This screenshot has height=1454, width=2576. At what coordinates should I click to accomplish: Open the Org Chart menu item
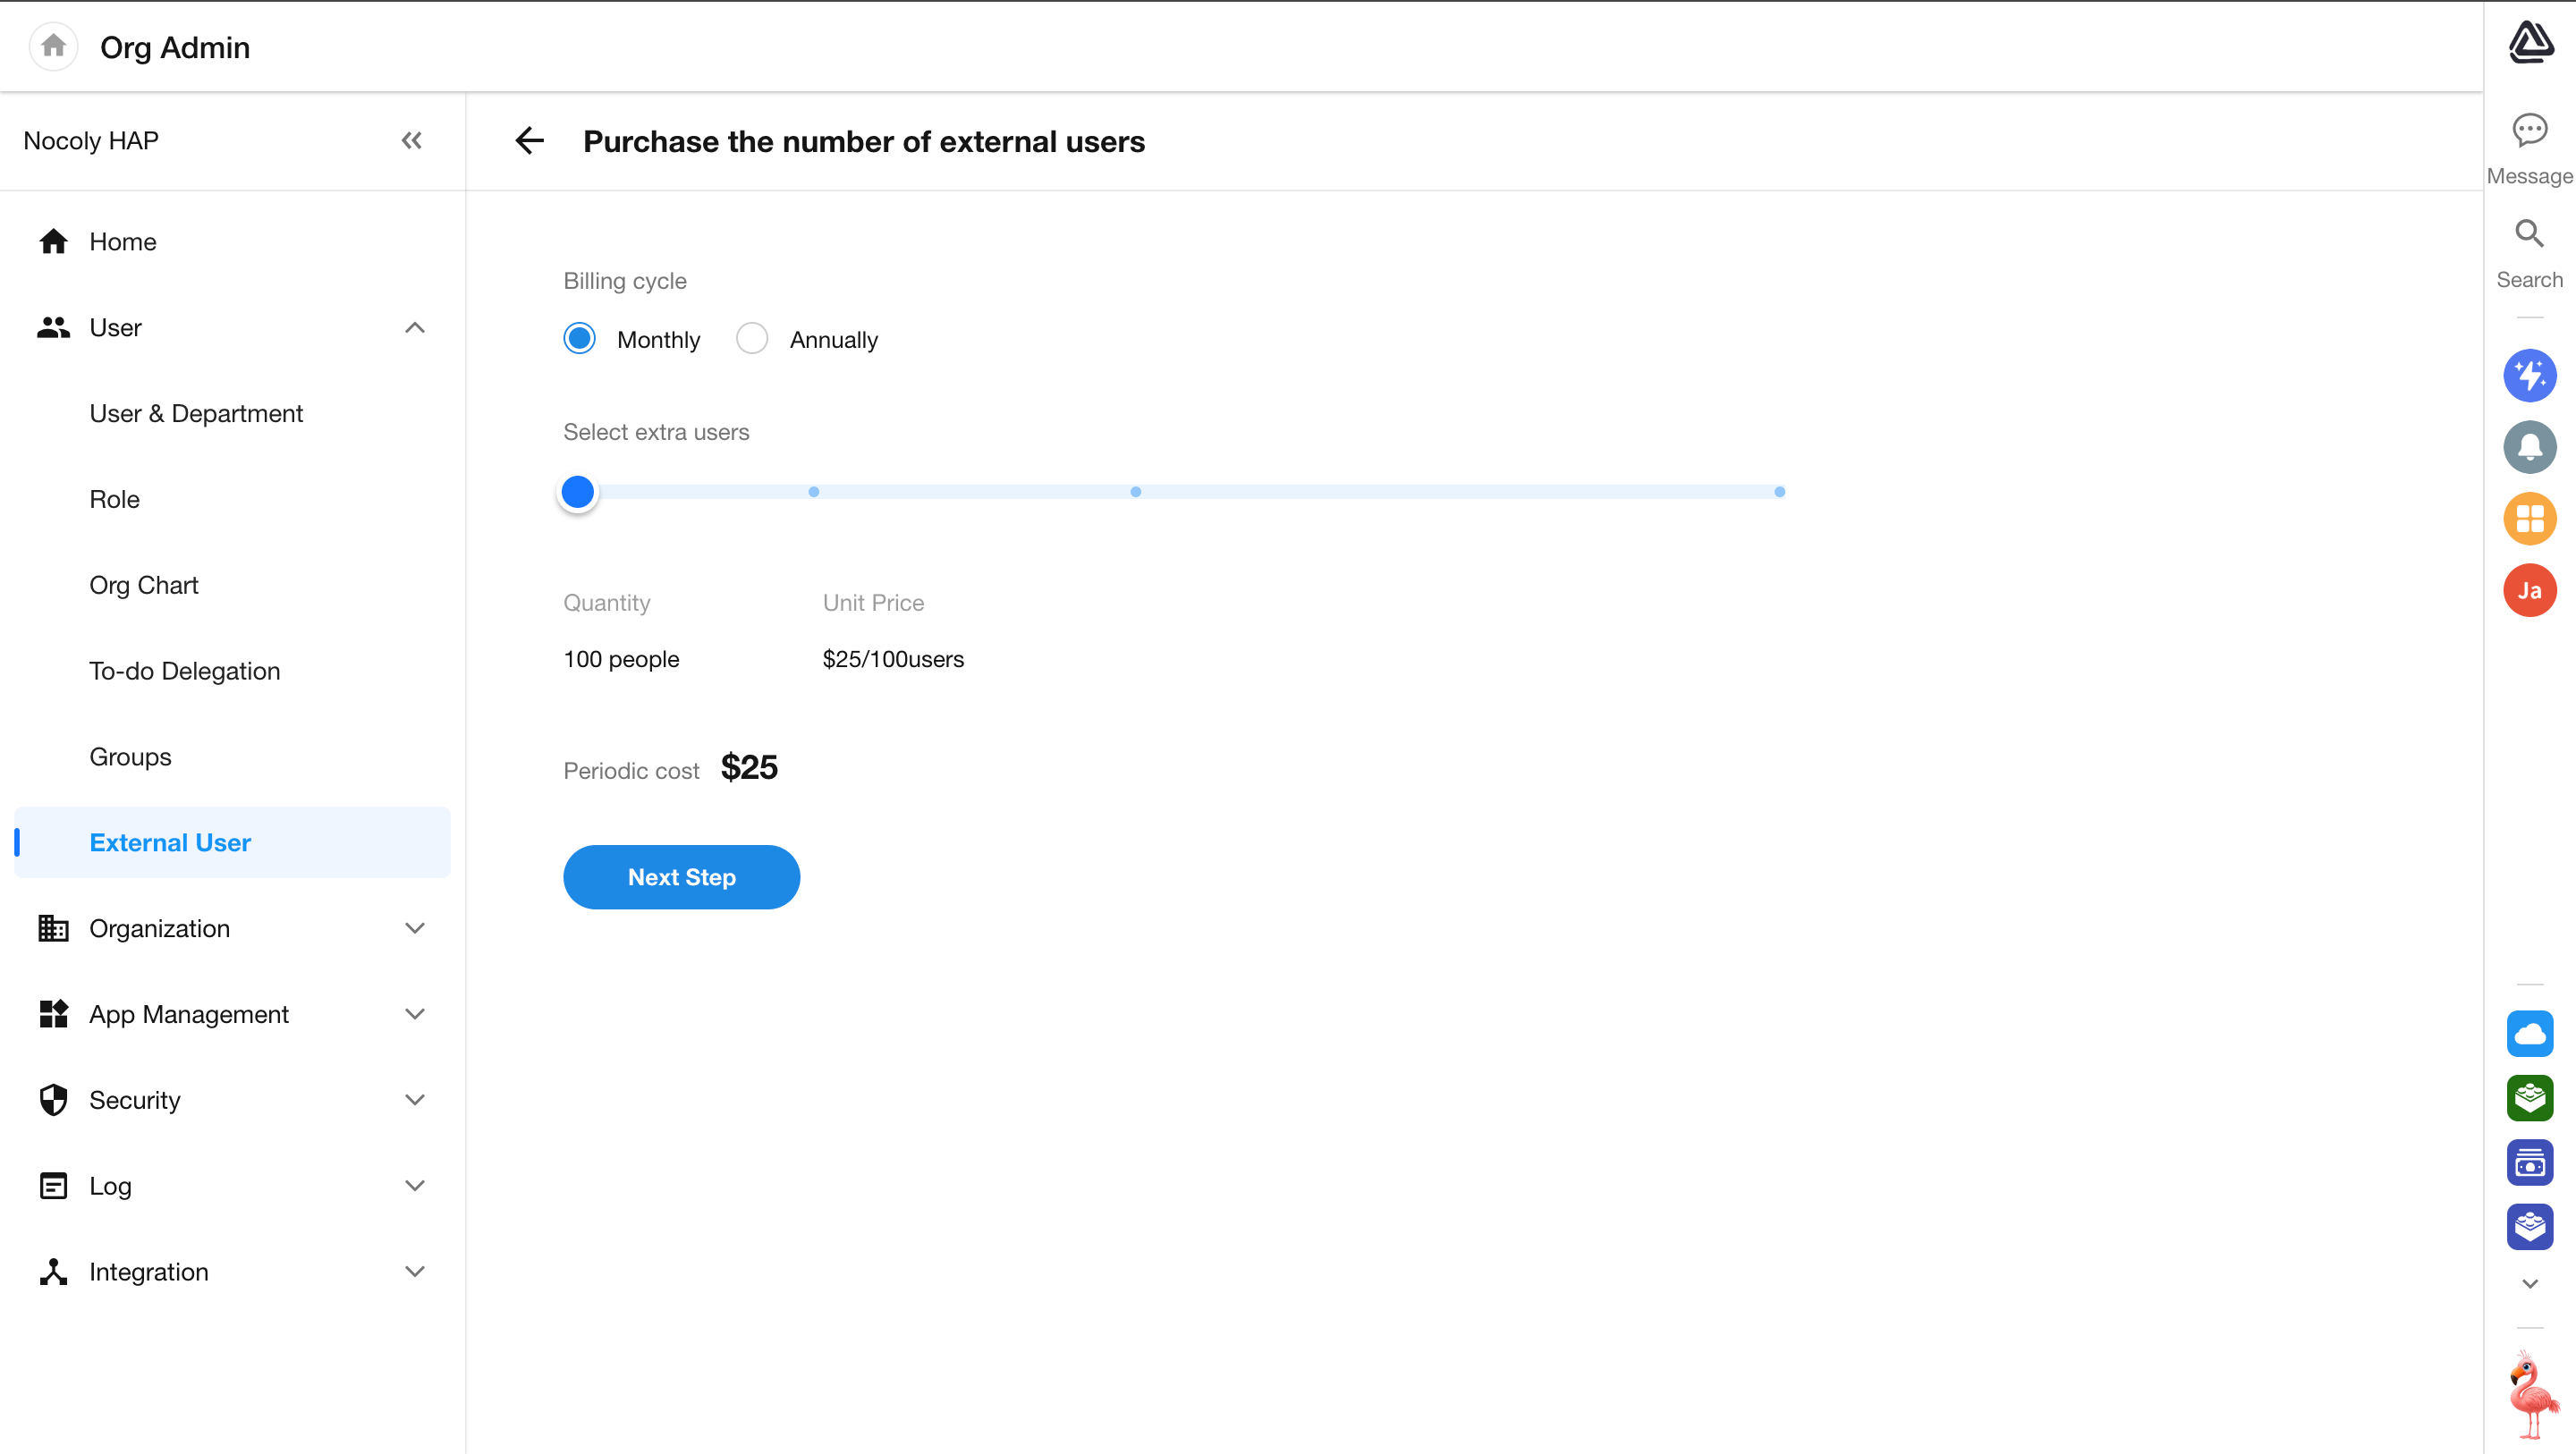[144, 585]
